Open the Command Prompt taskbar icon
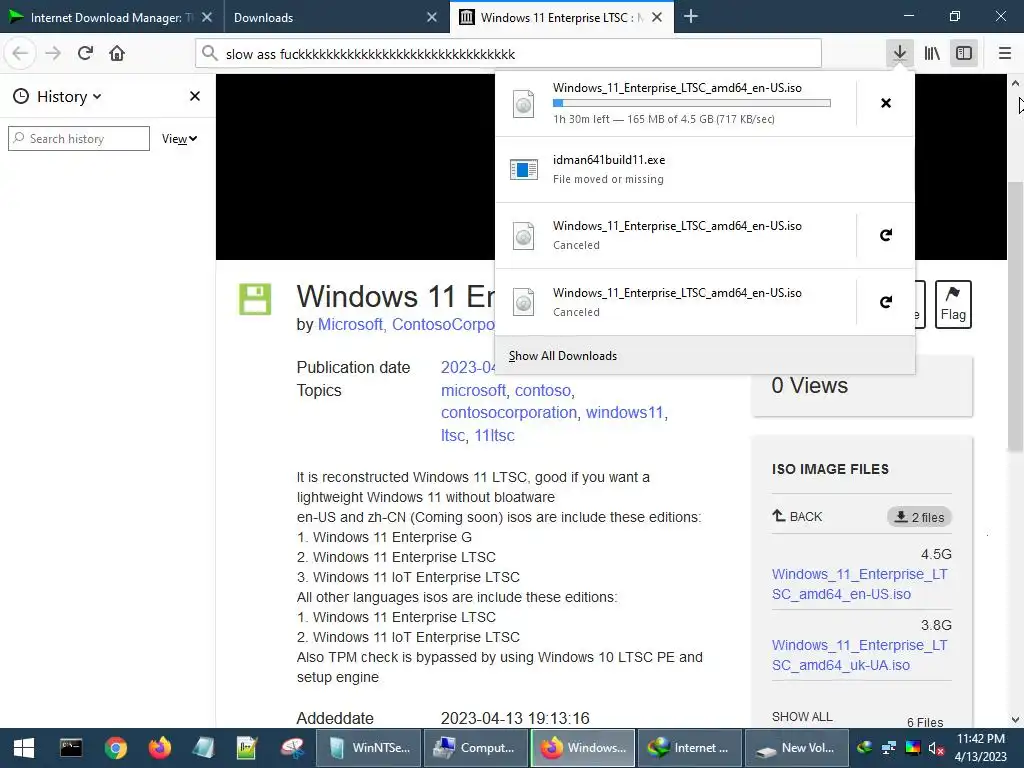The image size is (1024, 768). [x=71, y=748]
